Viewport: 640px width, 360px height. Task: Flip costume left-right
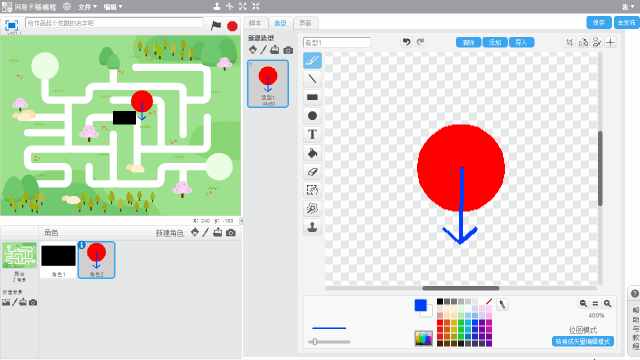583,42
